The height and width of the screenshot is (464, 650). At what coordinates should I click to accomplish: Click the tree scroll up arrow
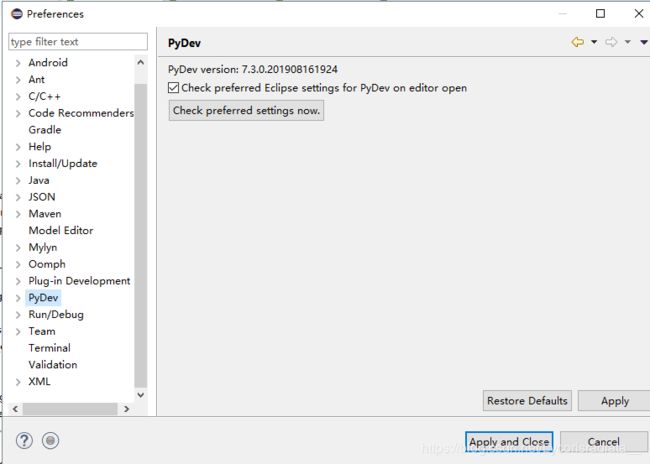click(x=141, y=63)
